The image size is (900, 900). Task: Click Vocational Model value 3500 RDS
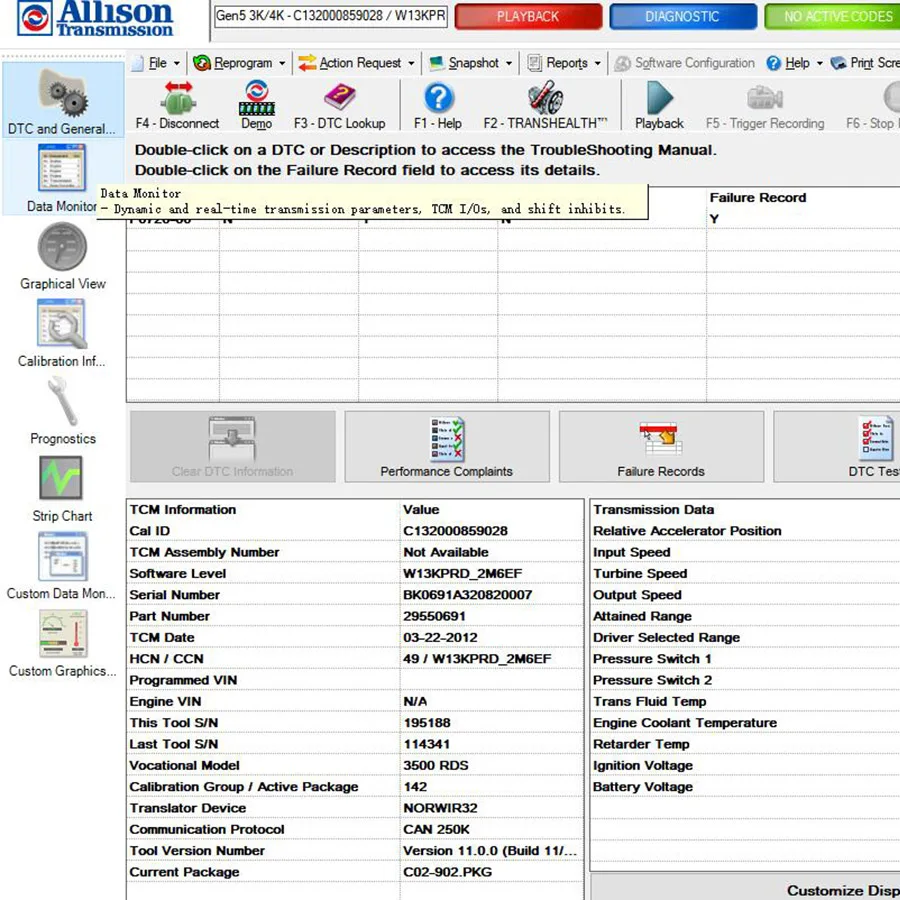pyautogui.click(x=436, y=765)
